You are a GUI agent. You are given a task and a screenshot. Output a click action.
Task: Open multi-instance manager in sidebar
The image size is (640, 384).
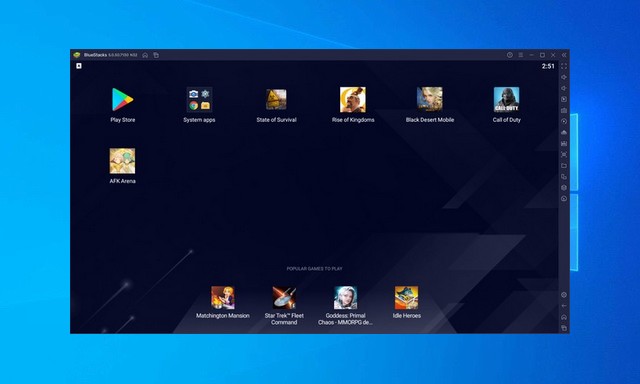click(564, 177)
